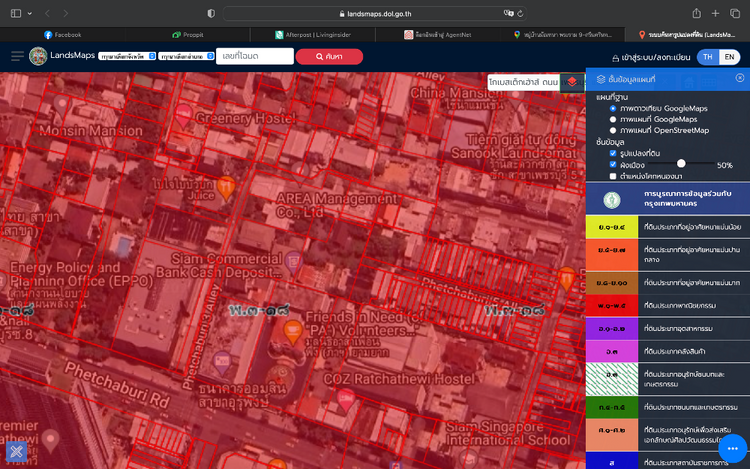The image size is (750, 469).
Task: Click the Greenery Hostel map pin
Action: pyautogui.click(x=183, y=116)
